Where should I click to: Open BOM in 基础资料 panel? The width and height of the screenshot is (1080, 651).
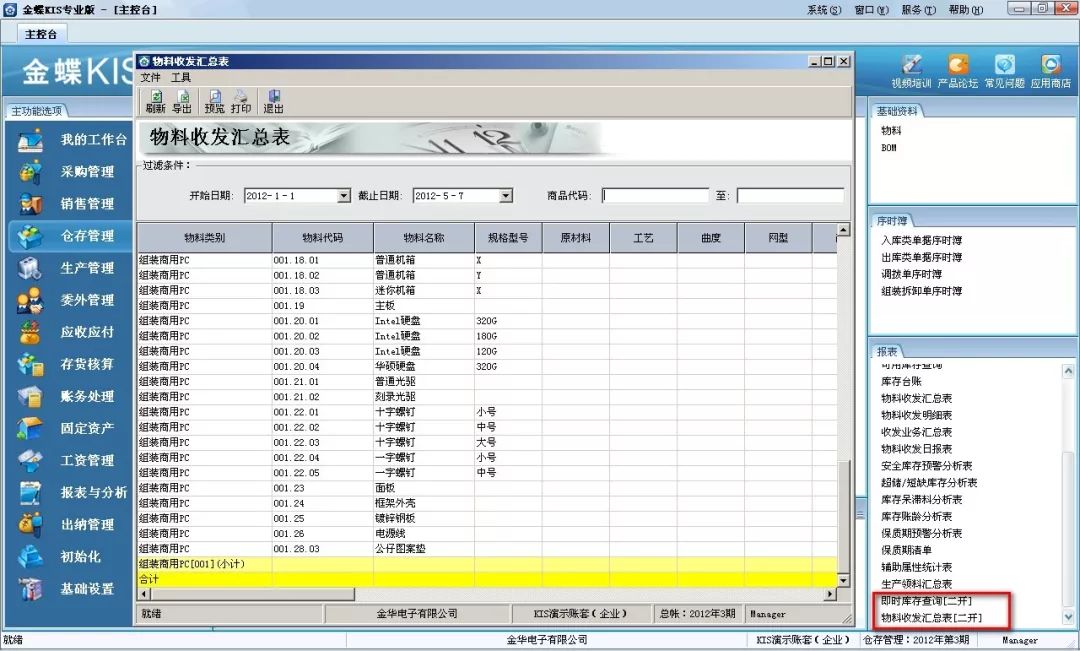889,147
